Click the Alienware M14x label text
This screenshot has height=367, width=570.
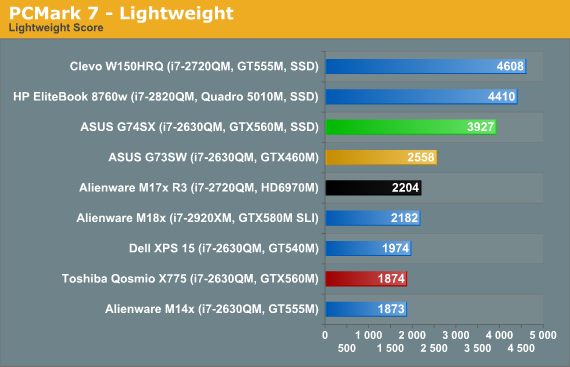click(x=212, y=309)
